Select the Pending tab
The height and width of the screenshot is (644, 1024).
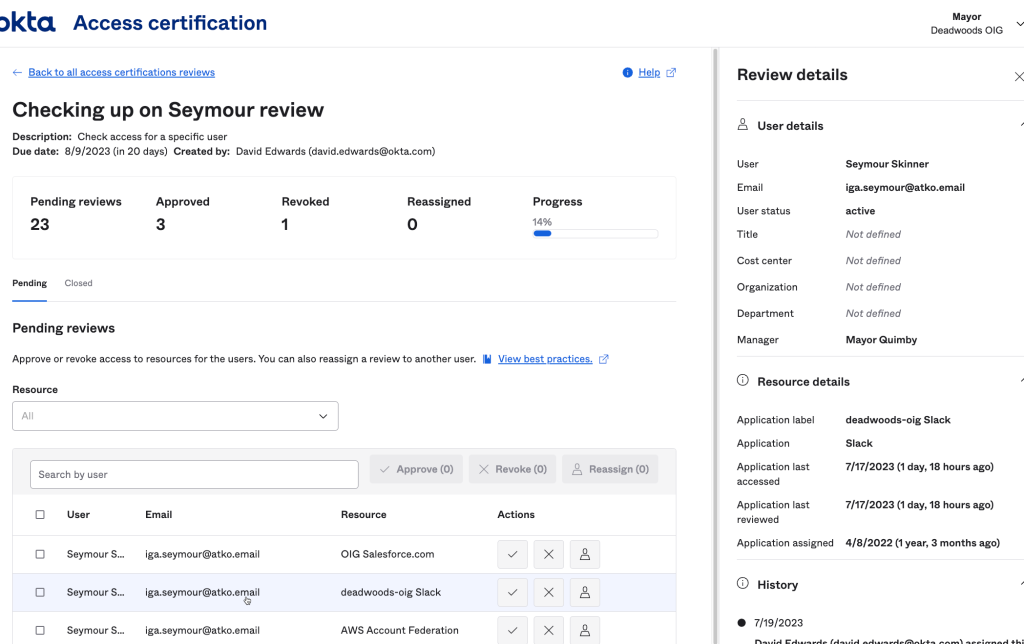(29, 283)
